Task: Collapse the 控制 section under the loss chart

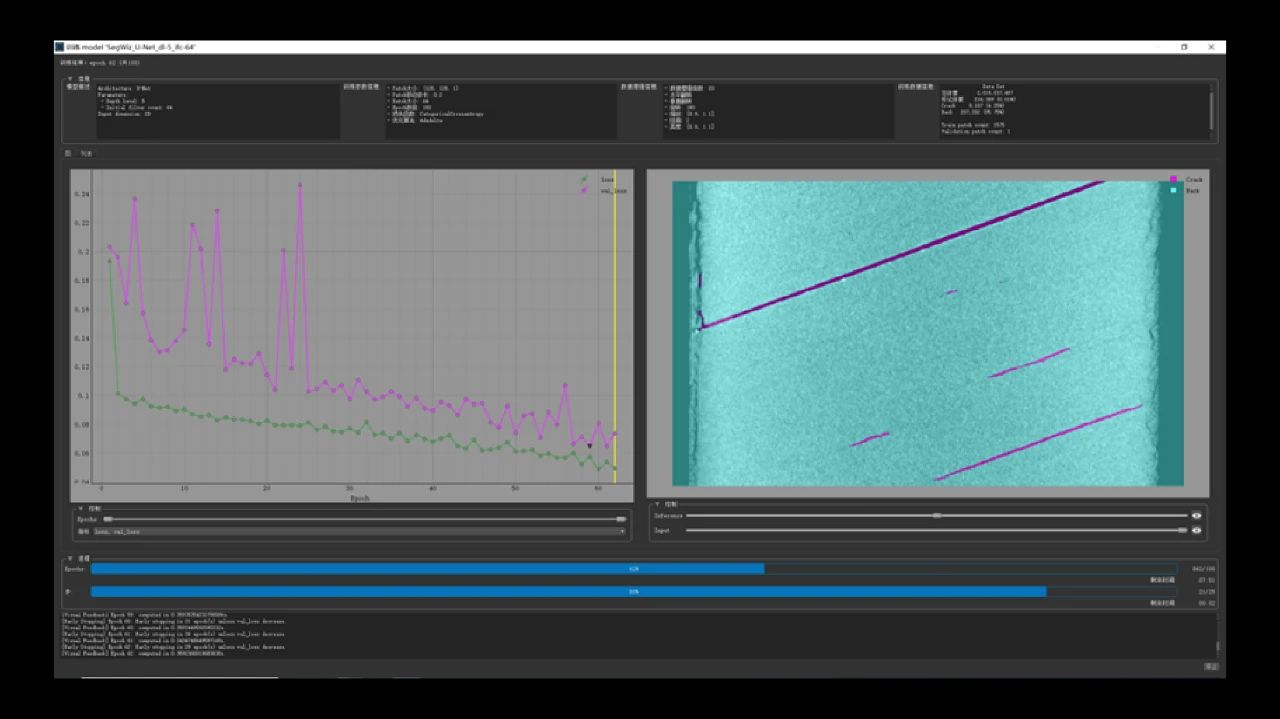Action: point(80,508)
